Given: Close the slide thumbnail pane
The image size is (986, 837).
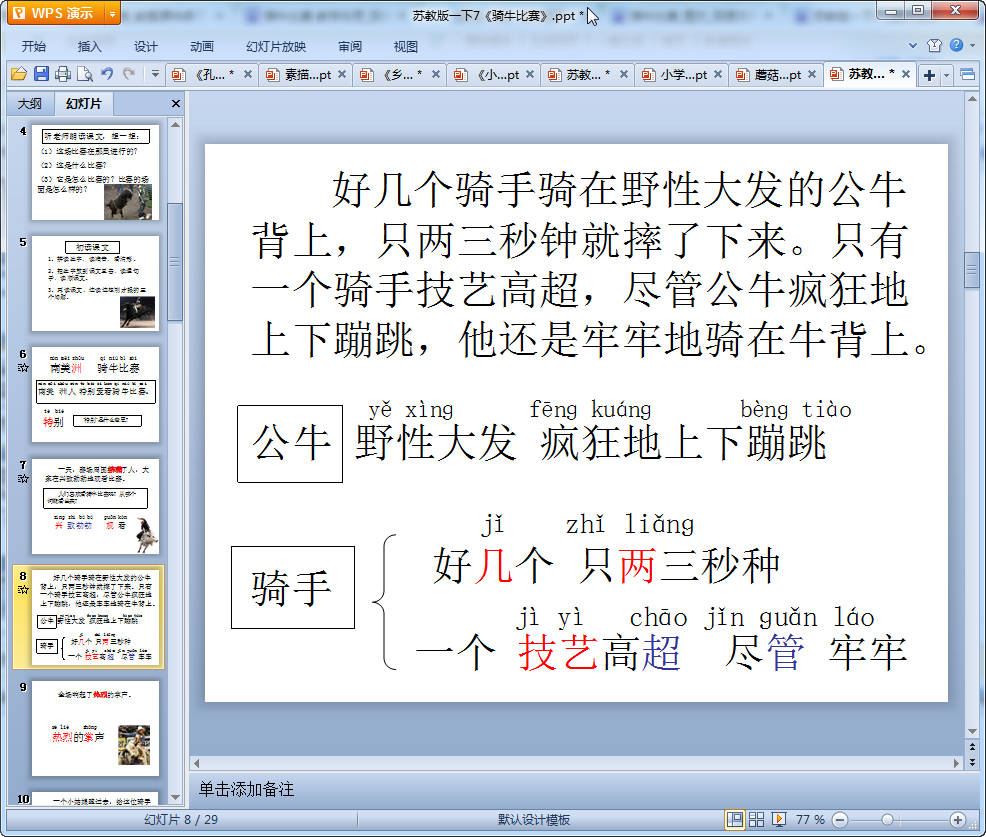Looking at the screenshot, I should (176, 104).
